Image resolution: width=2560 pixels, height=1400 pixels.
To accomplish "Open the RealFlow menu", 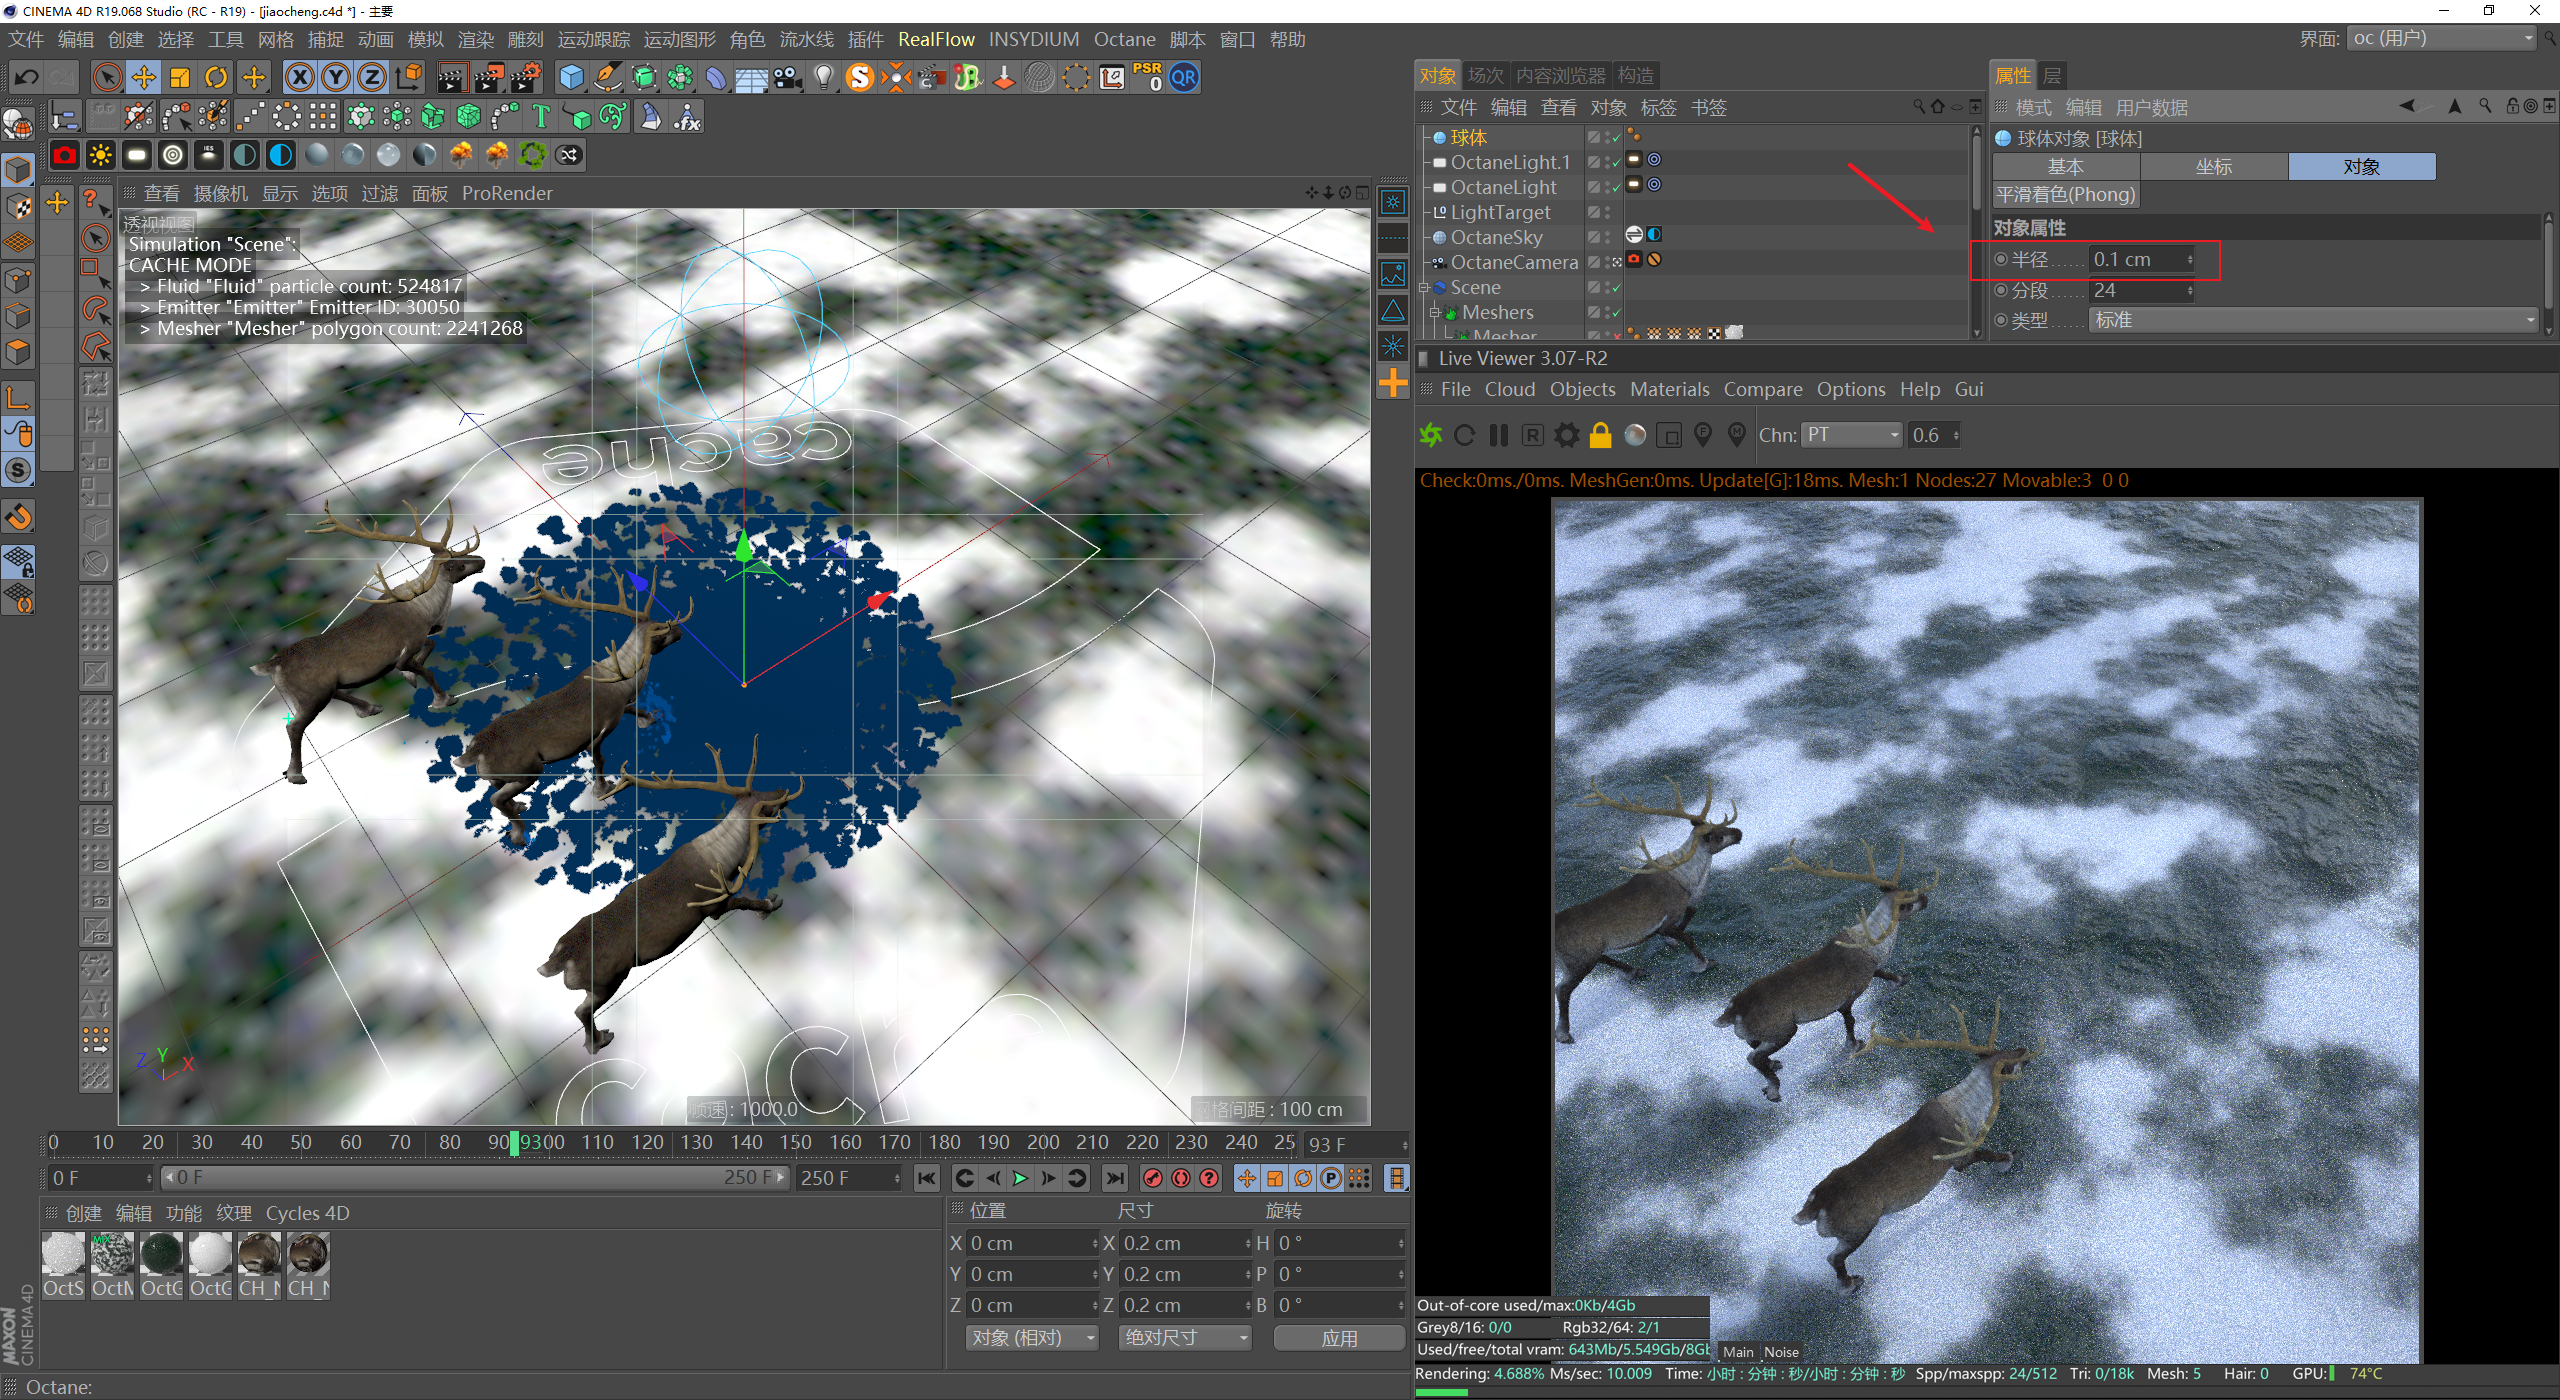I will (935, 39).
